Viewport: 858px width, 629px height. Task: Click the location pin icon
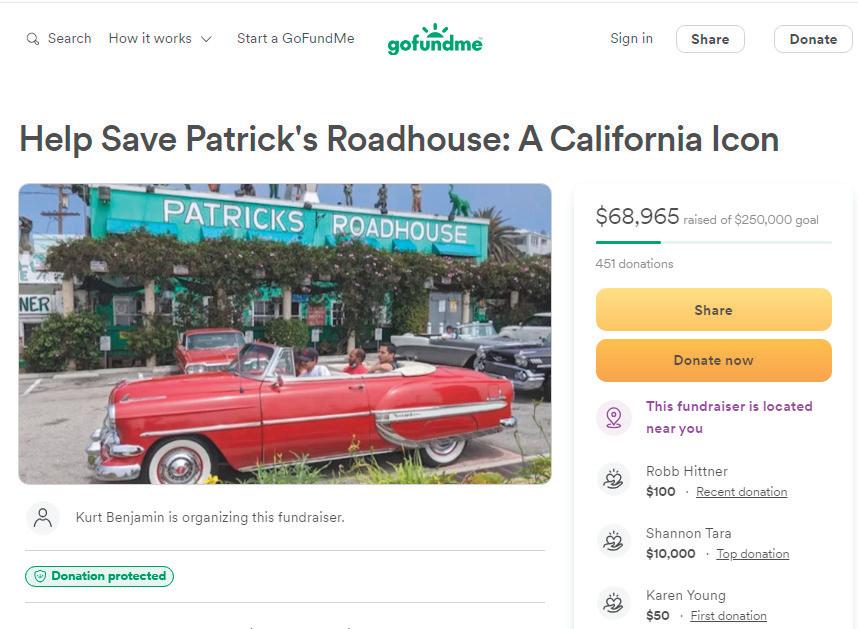click(613, 418)
